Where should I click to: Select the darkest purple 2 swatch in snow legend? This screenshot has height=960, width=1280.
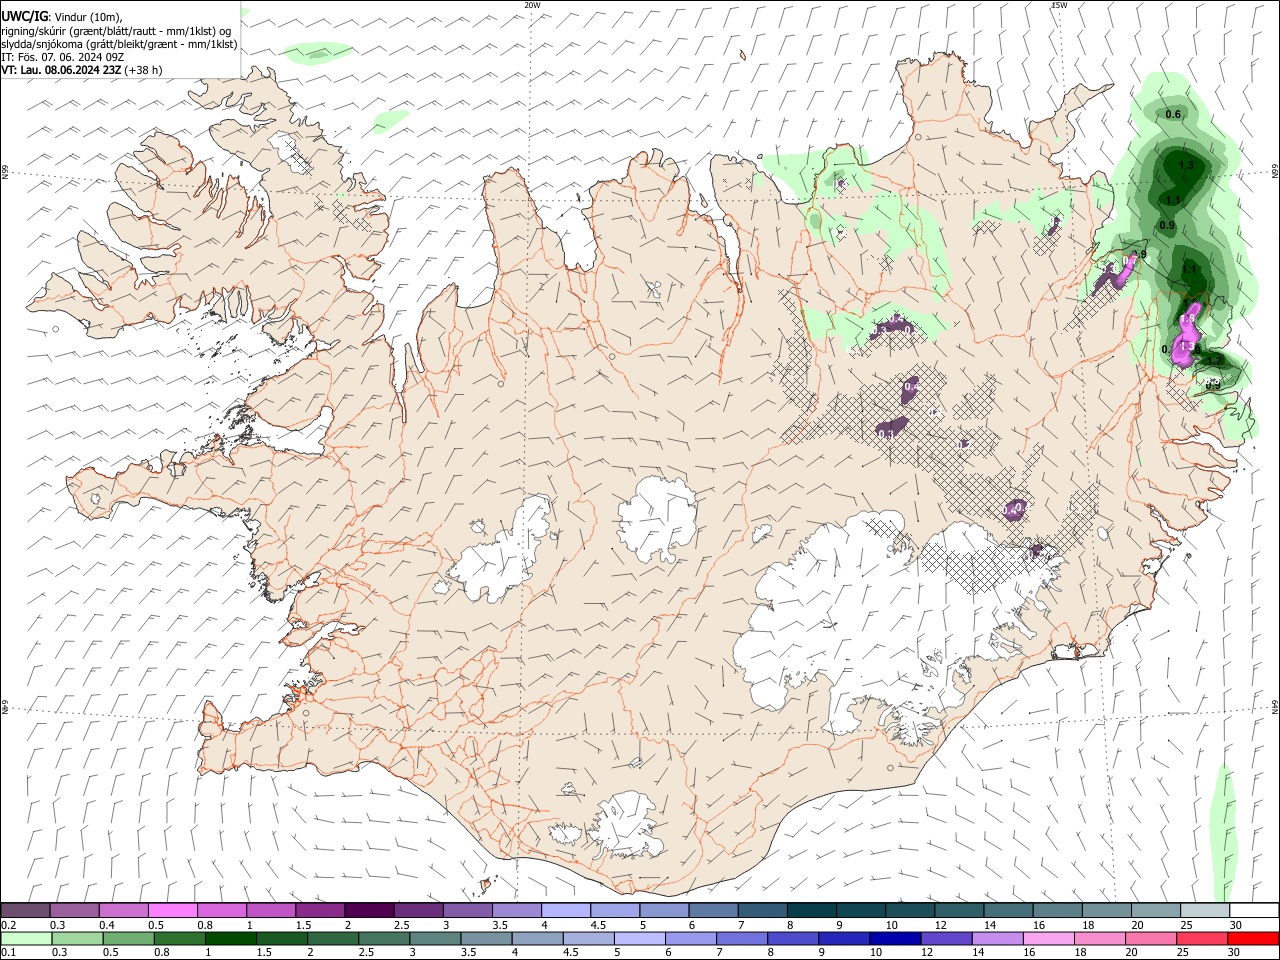pos(368,911)
